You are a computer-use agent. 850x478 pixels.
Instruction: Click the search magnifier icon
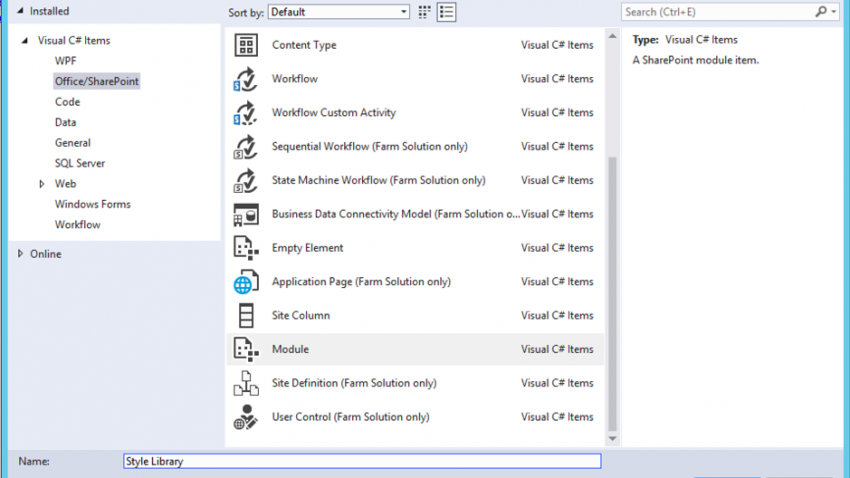821,11
